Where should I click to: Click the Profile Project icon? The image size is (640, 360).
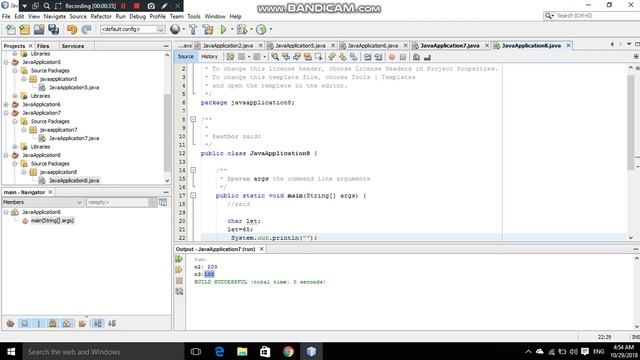pos(261,29)
